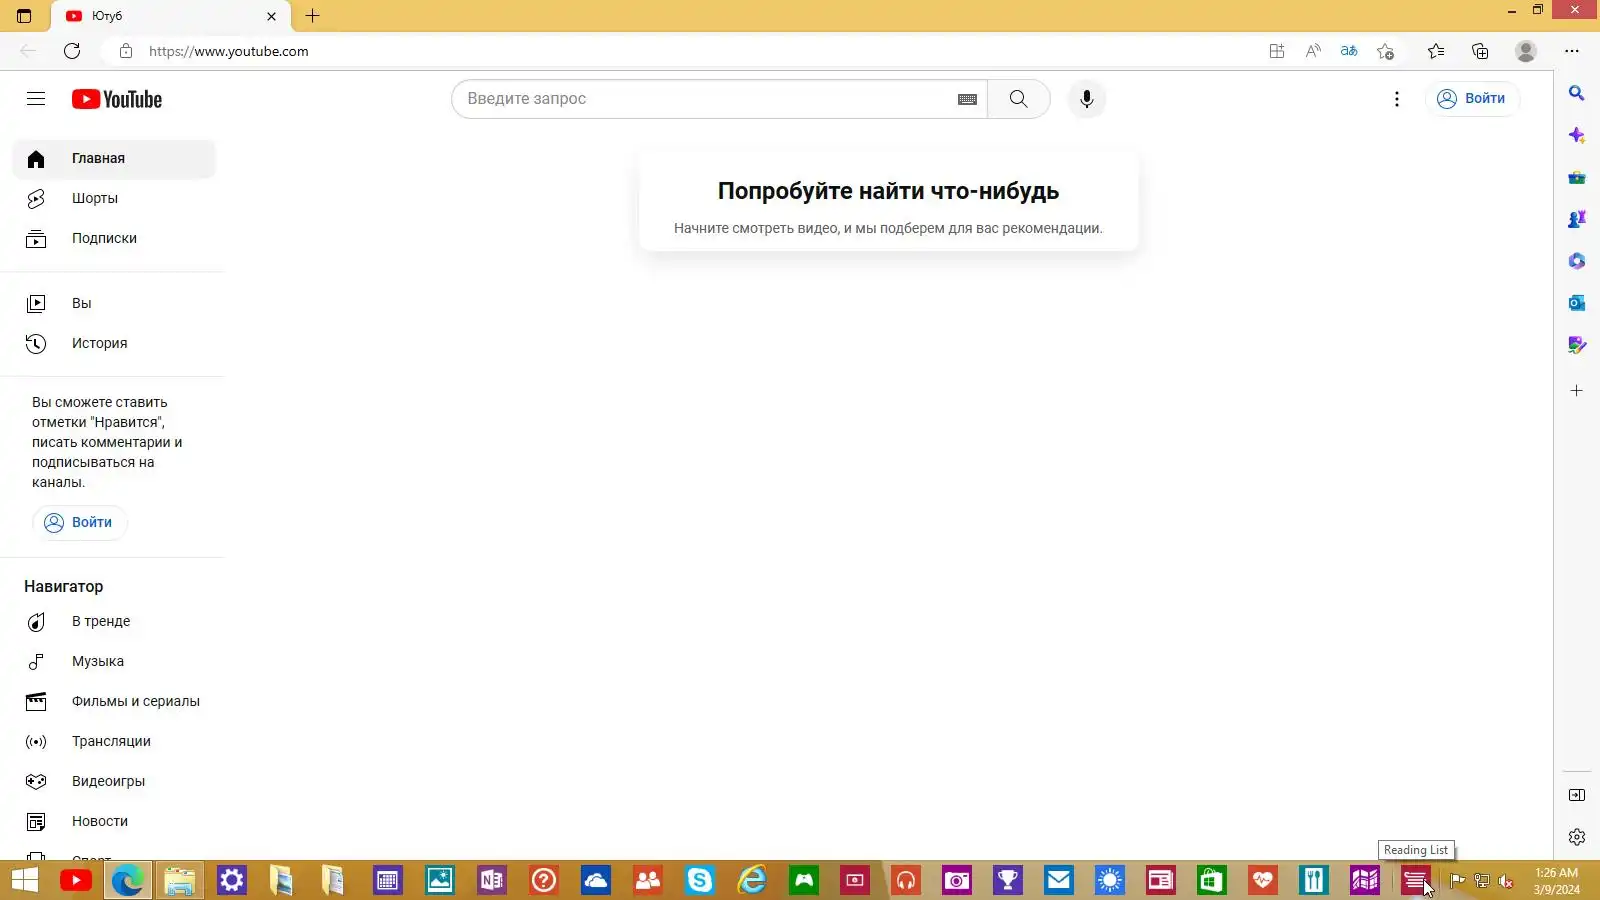
Task: Open 'Видеоигры' section
Action: coord(114,782)
